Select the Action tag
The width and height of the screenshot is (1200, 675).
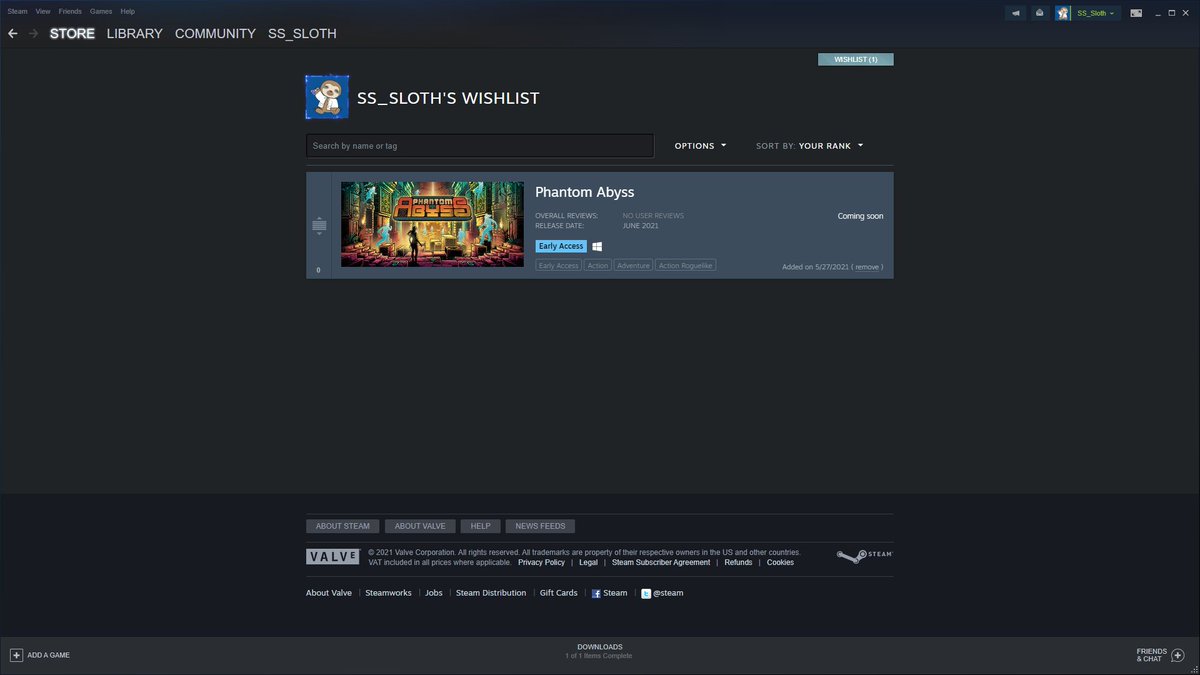point(598,266)
